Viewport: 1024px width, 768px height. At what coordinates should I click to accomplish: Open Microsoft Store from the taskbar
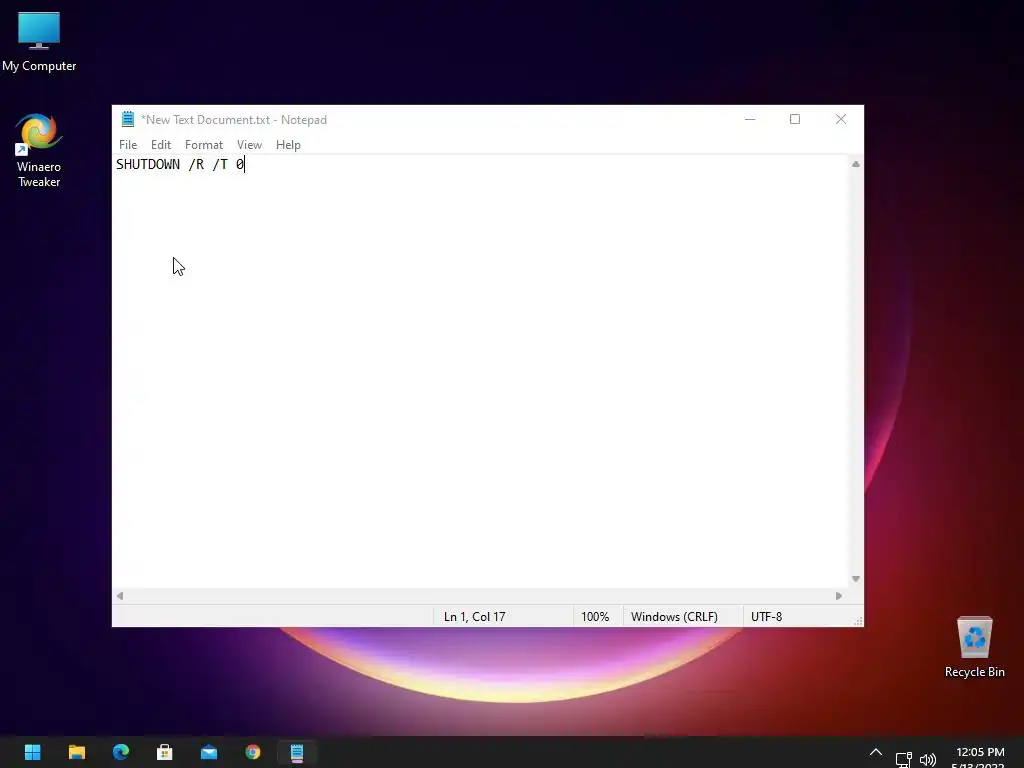(165, 752)
